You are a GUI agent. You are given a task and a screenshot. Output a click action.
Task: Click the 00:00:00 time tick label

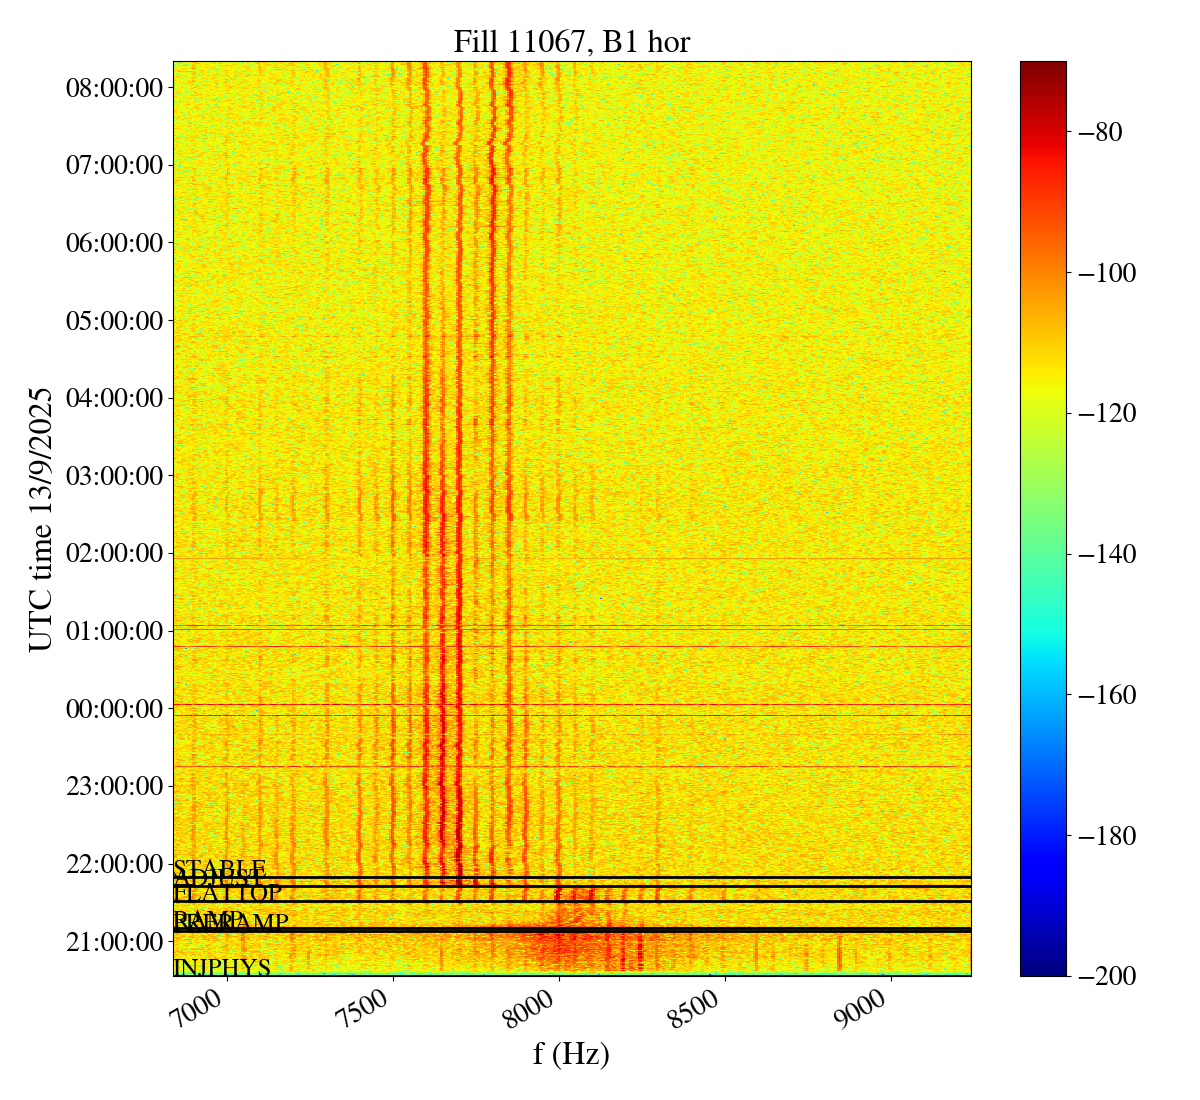pos(114,709)
